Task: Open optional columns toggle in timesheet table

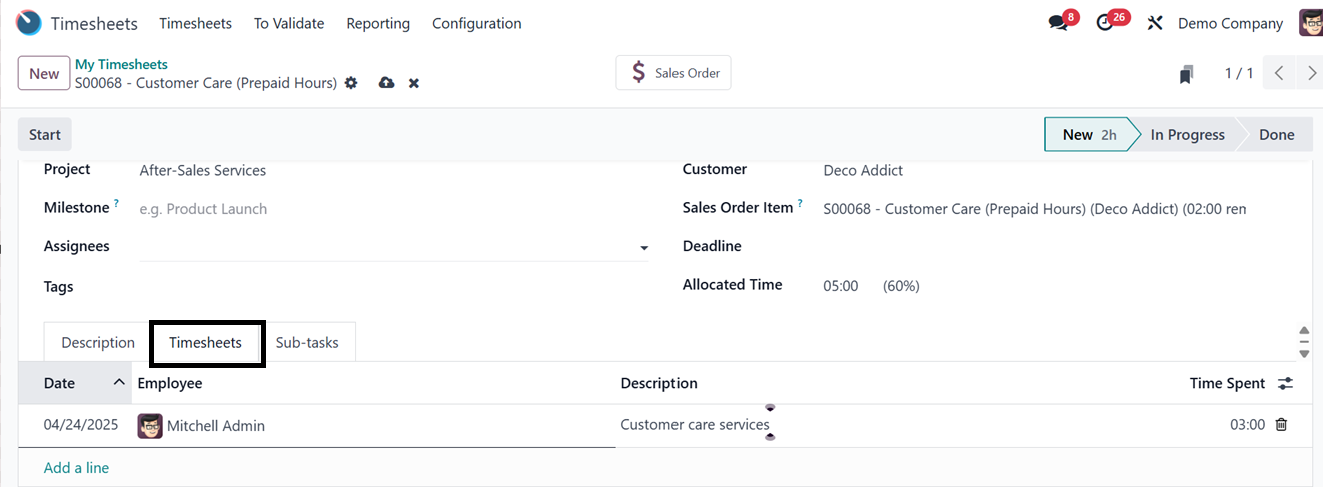Action: (1286, 384)
